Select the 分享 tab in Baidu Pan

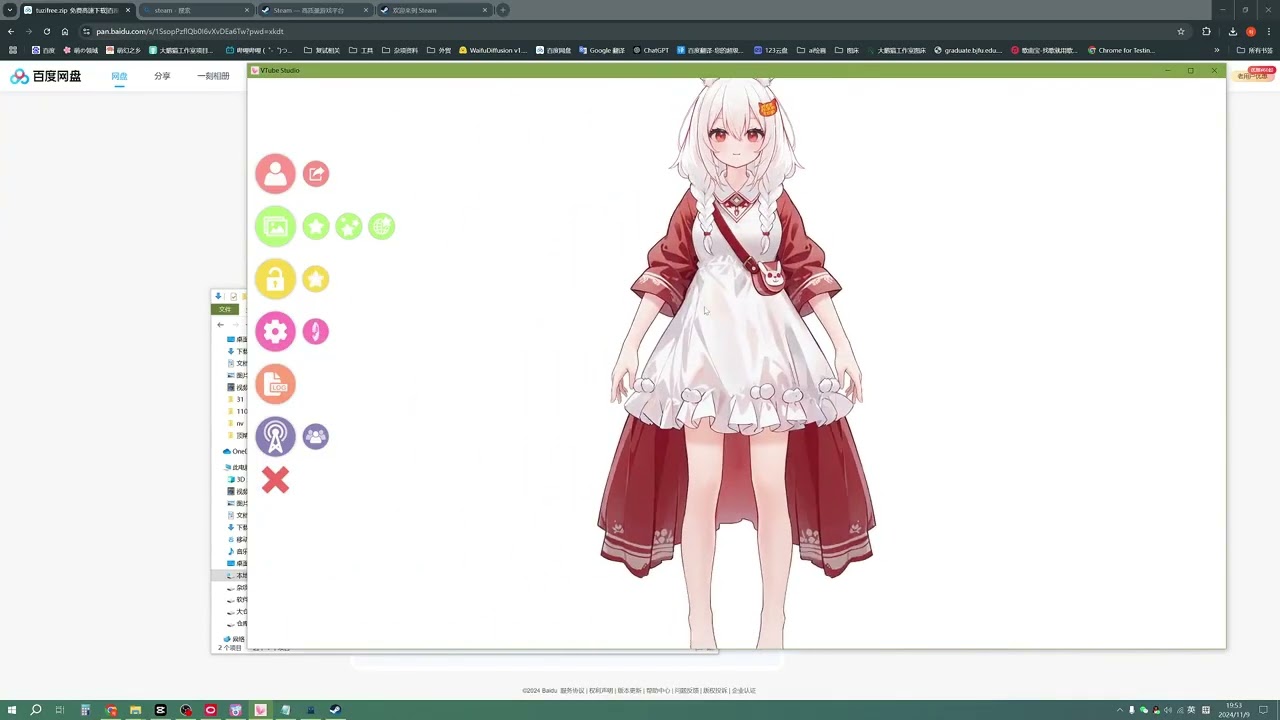(x=162, y=76)
